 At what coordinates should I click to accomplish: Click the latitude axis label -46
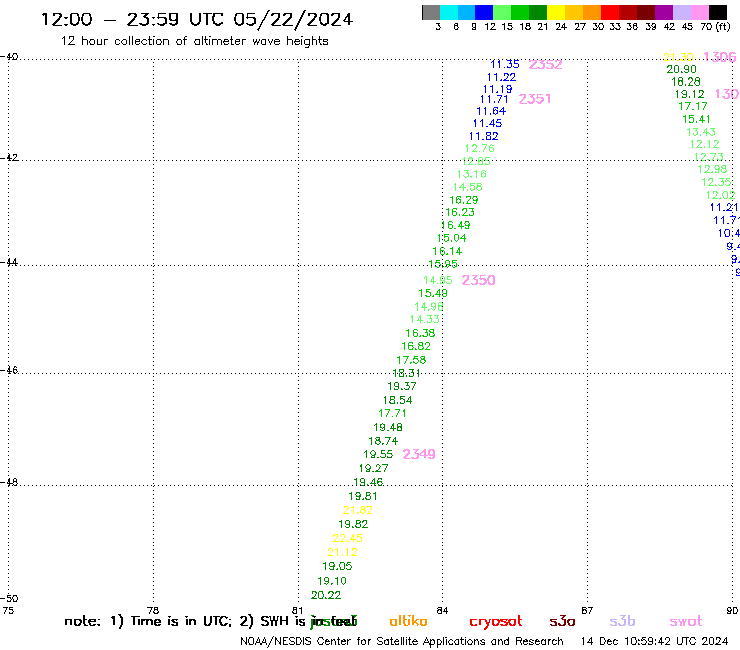coord(9,370)
